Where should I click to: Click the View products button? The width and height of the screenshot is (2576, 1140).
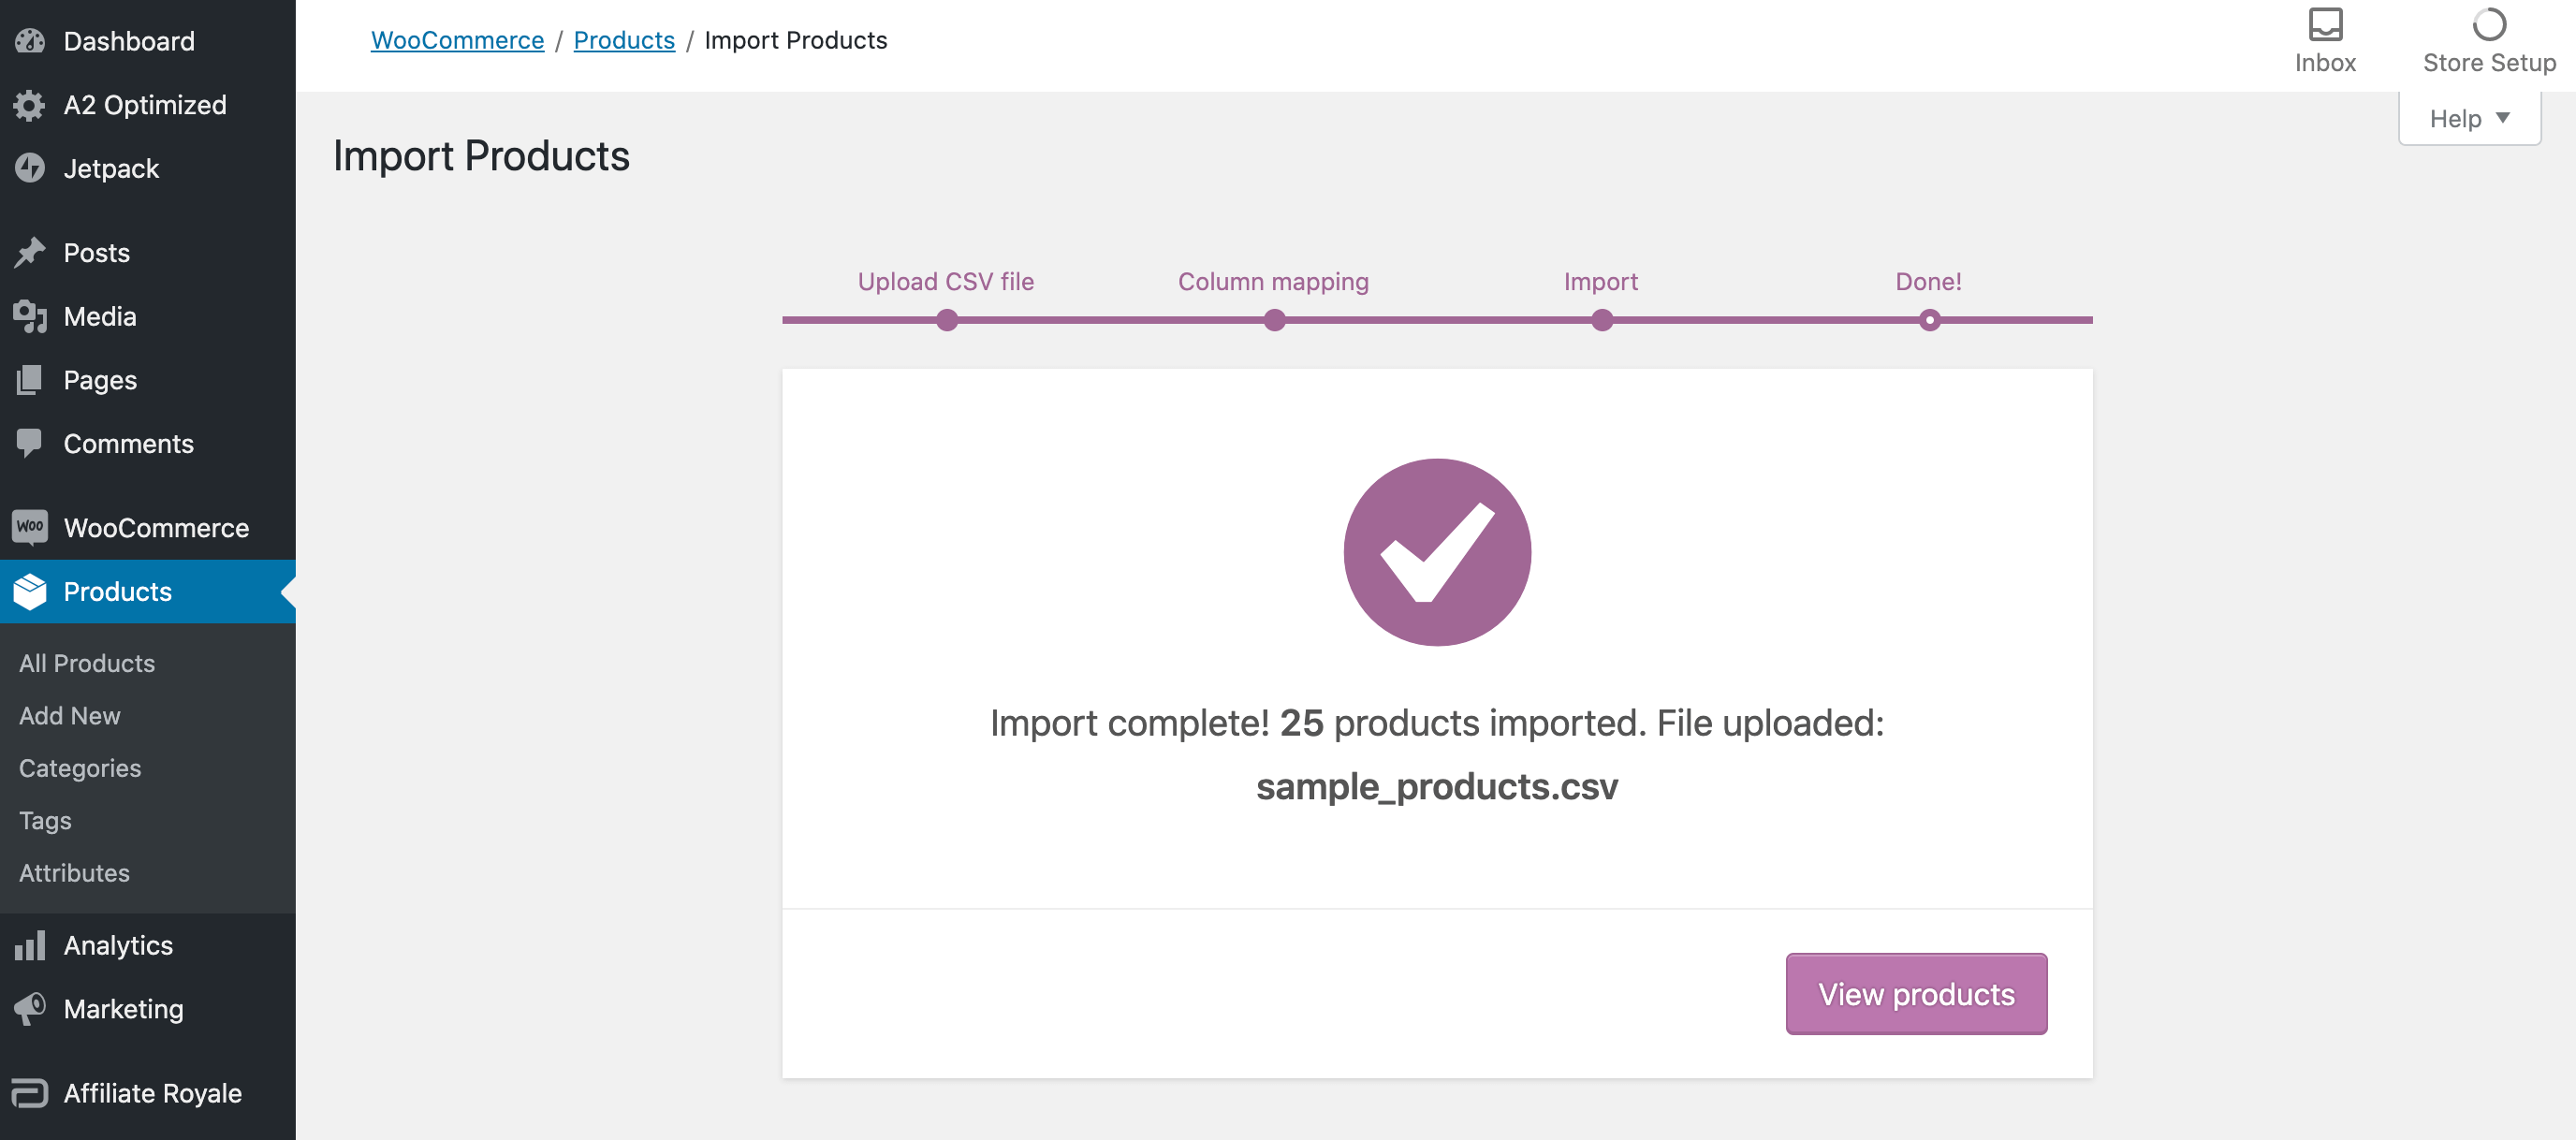click(1915, 992)
